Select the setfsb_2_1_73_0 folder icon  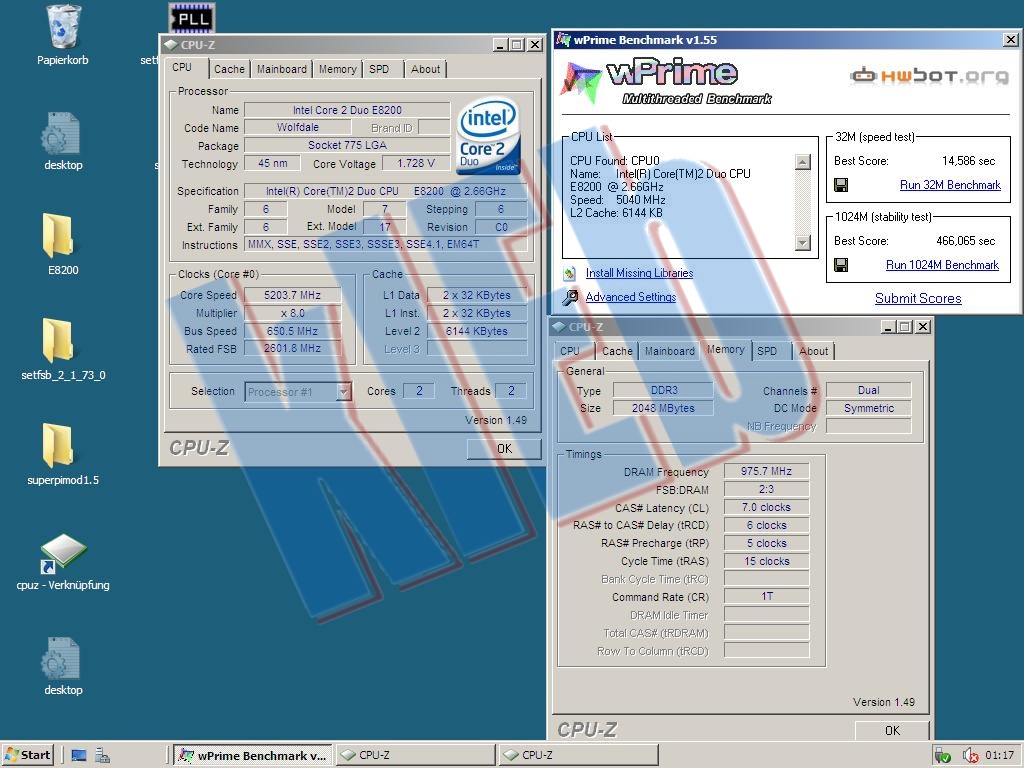pos(59,340)
